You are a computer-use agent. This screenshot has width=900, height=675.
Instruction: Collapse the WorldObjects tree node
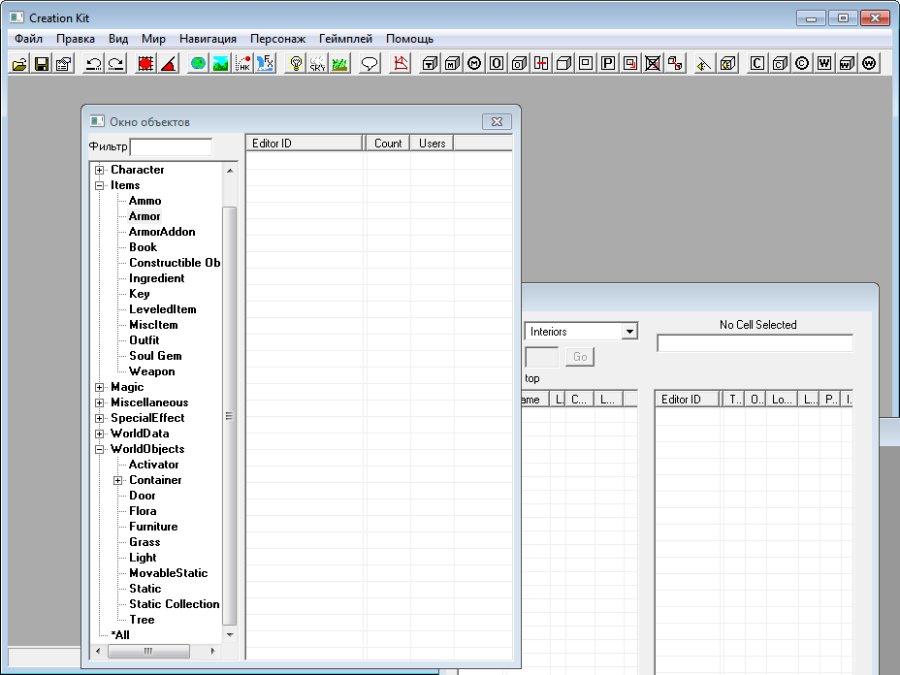point(100,449)
